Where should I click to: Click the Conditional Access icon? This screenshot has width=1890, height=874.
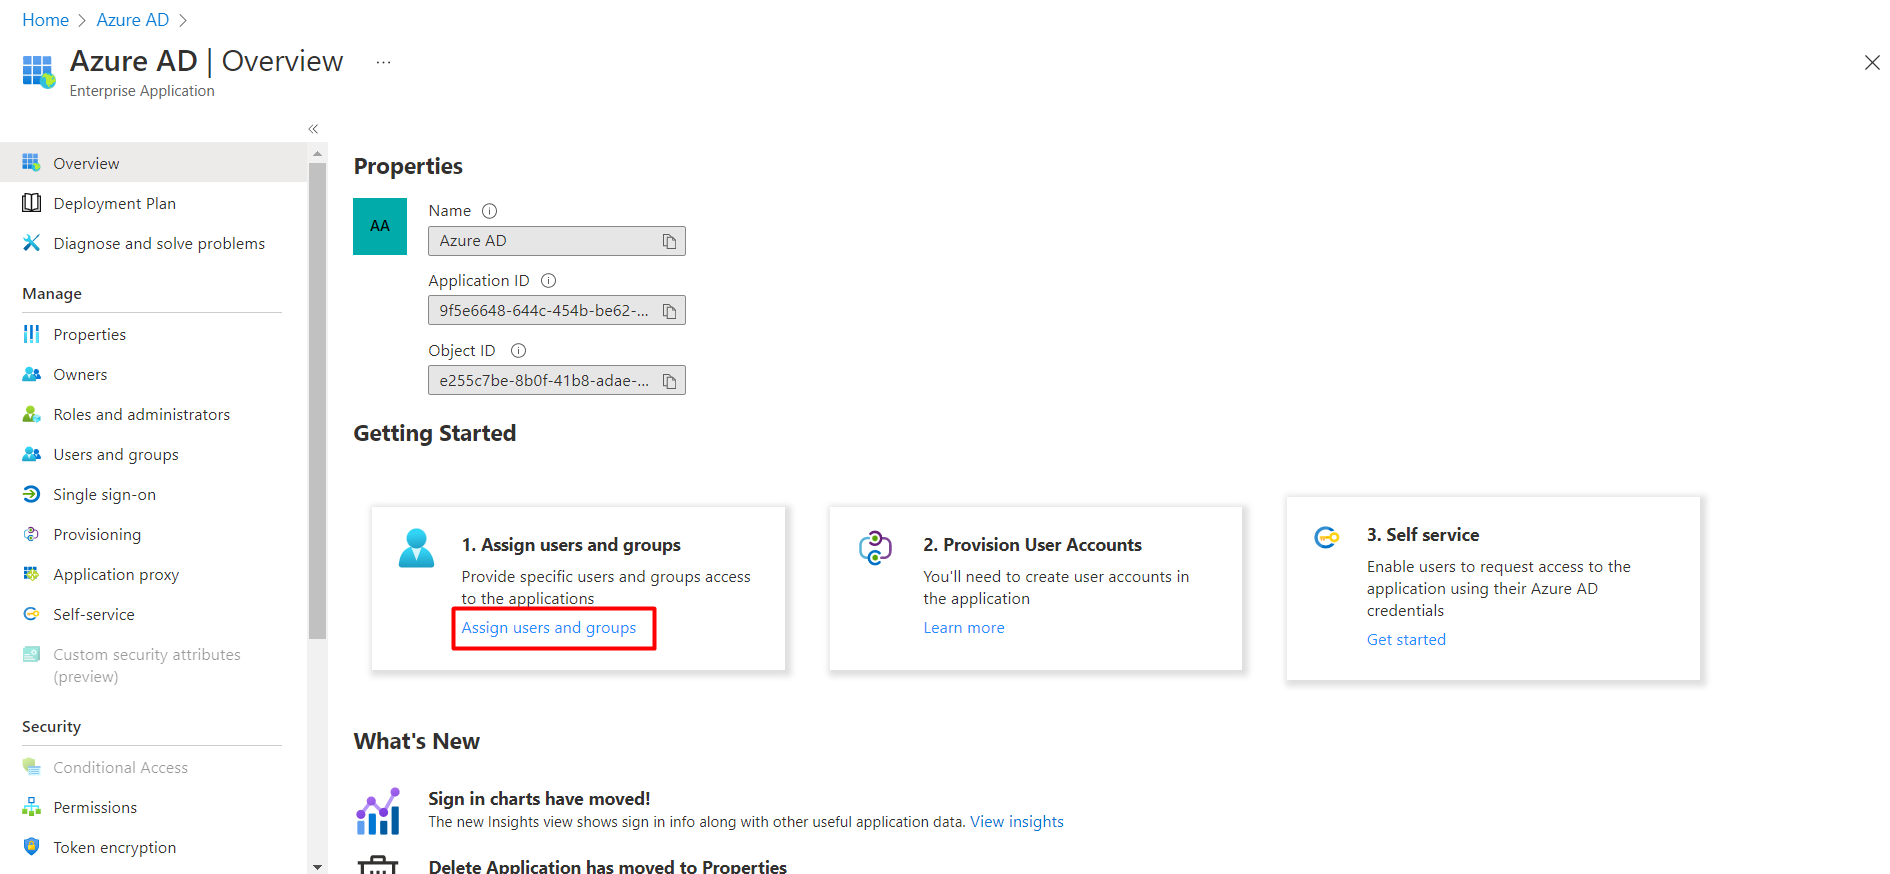pos(31,767)
